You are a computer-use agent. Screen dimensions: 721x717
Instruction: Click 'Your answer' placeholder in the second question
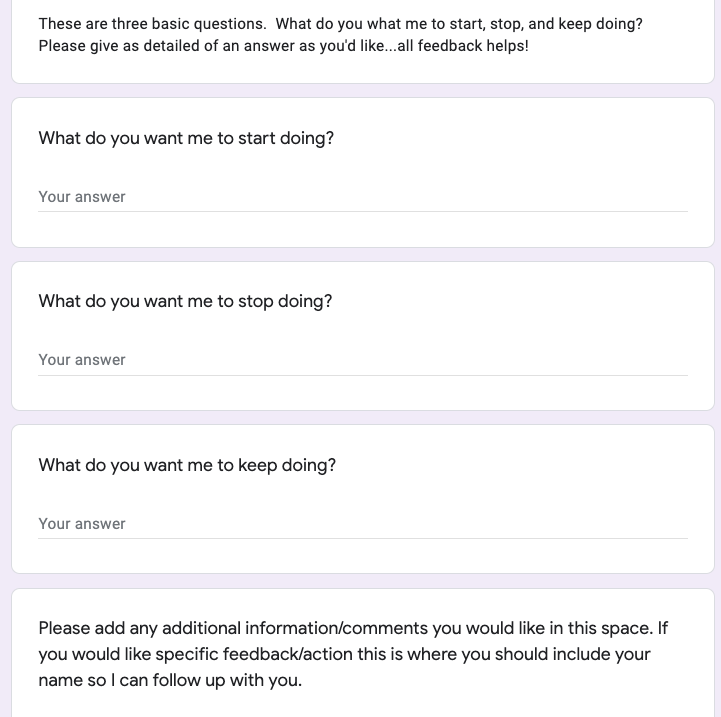click(82, 360)
